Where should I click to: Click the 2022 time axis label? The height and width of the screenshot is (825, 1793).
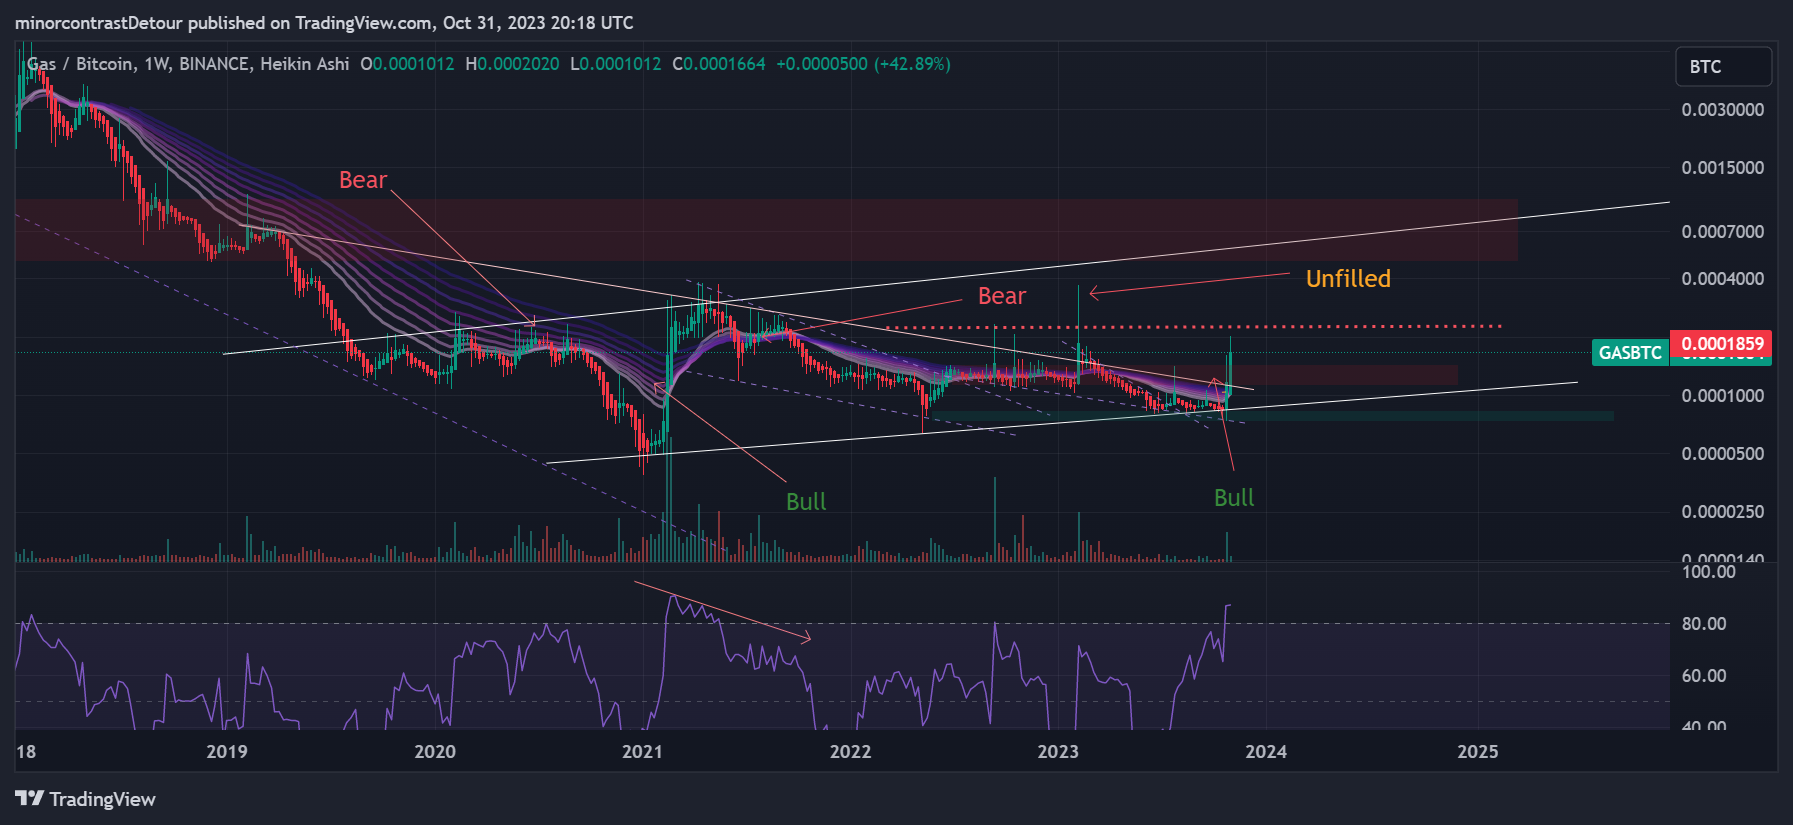click(x=850, y=752)
